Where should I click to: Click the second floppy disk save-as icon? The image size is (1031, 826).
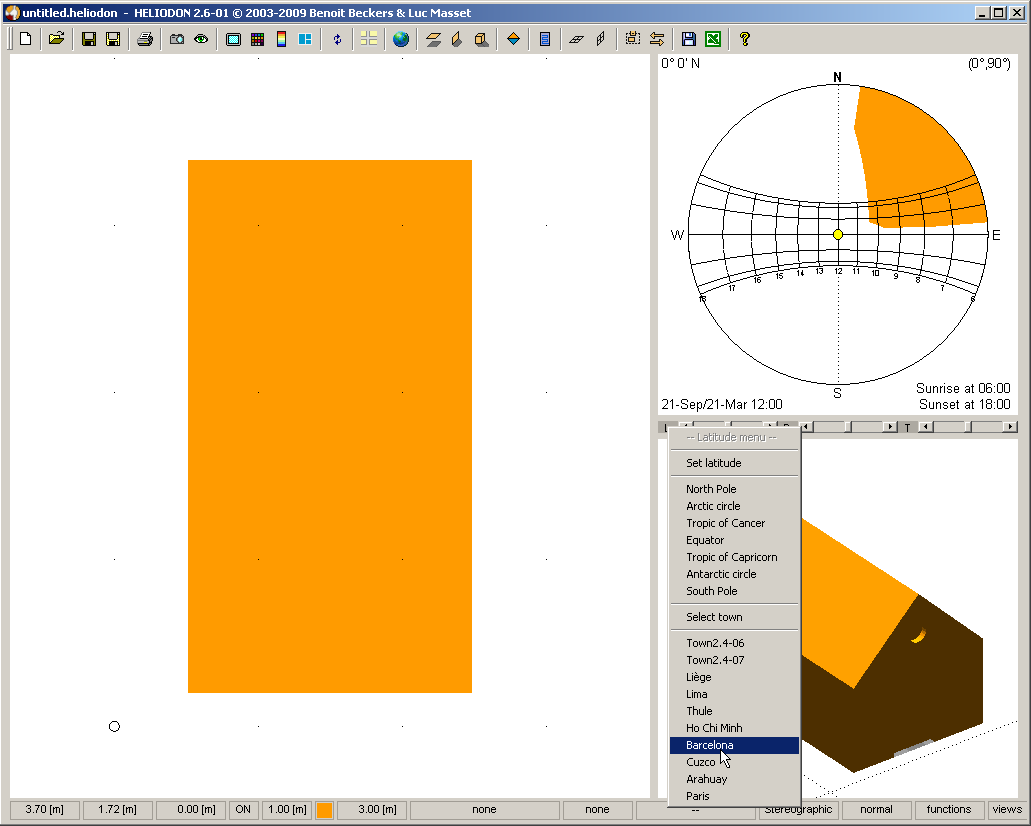point(113,39)
